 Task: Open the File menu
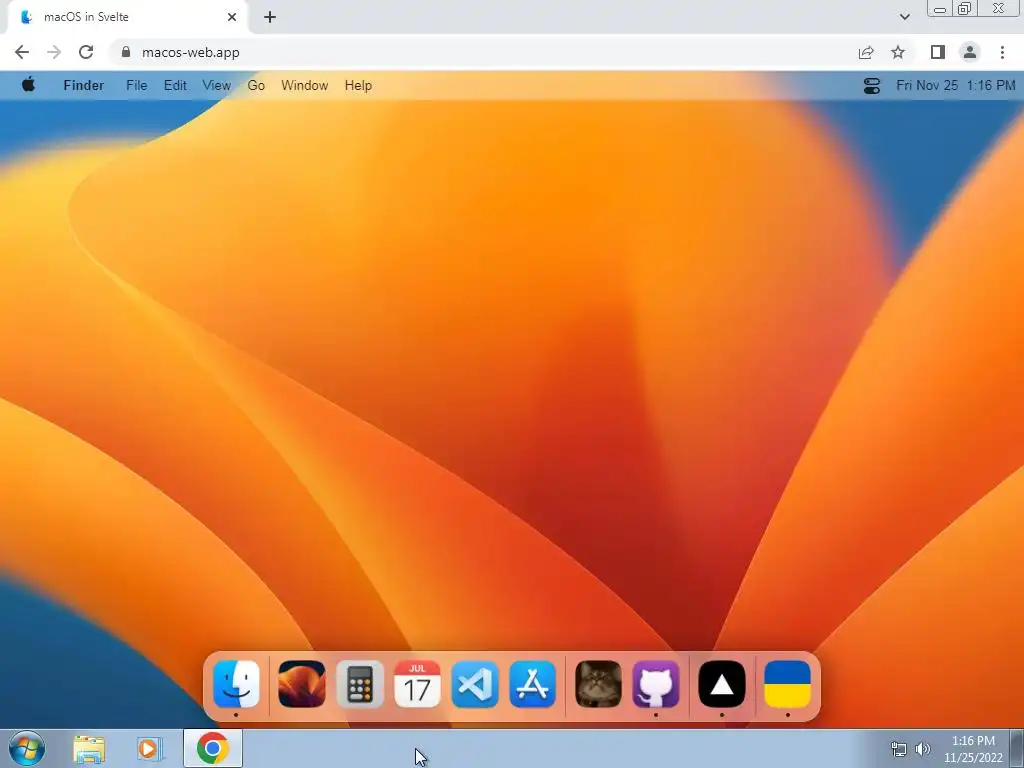(x=136, y=86)
